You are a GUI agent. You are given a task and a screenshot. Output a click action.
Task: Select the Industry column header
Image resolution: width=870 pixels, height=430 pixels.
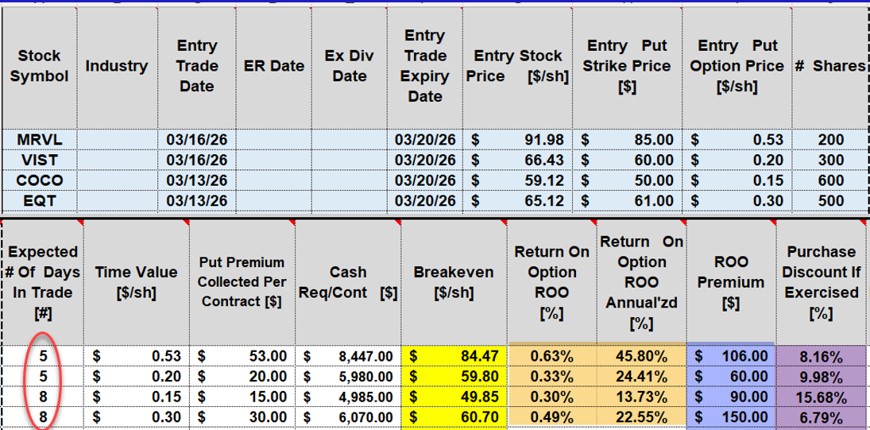(x=116, y=66)
